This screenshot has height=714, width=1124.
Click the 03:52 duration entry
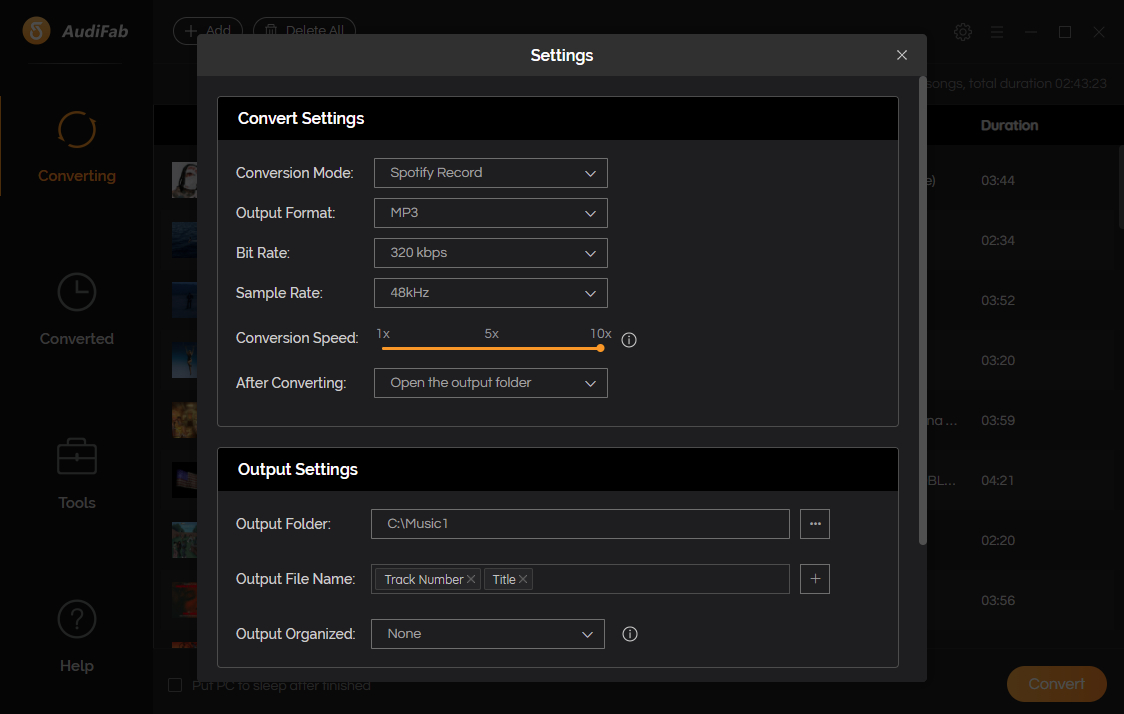tap(998, 300)
